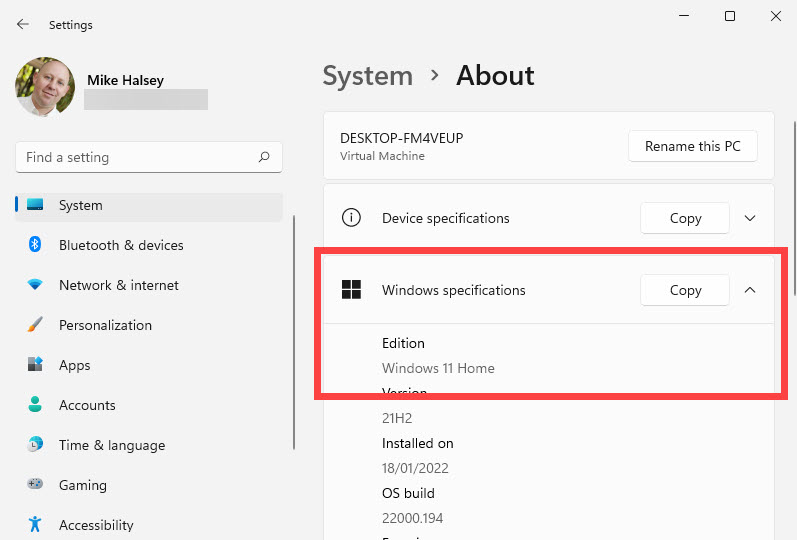Click the search magnifier icon
797x540 pixels.
pyautogui.click(x=264, y=157)
